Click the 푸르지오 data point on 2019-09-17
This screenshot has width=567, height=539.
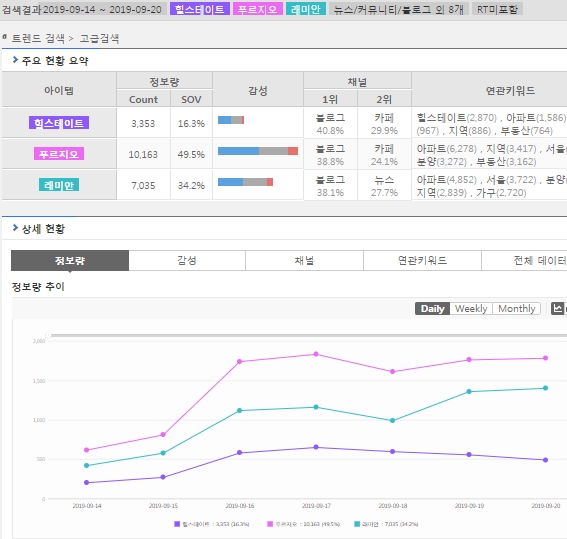tap(316, 354)
